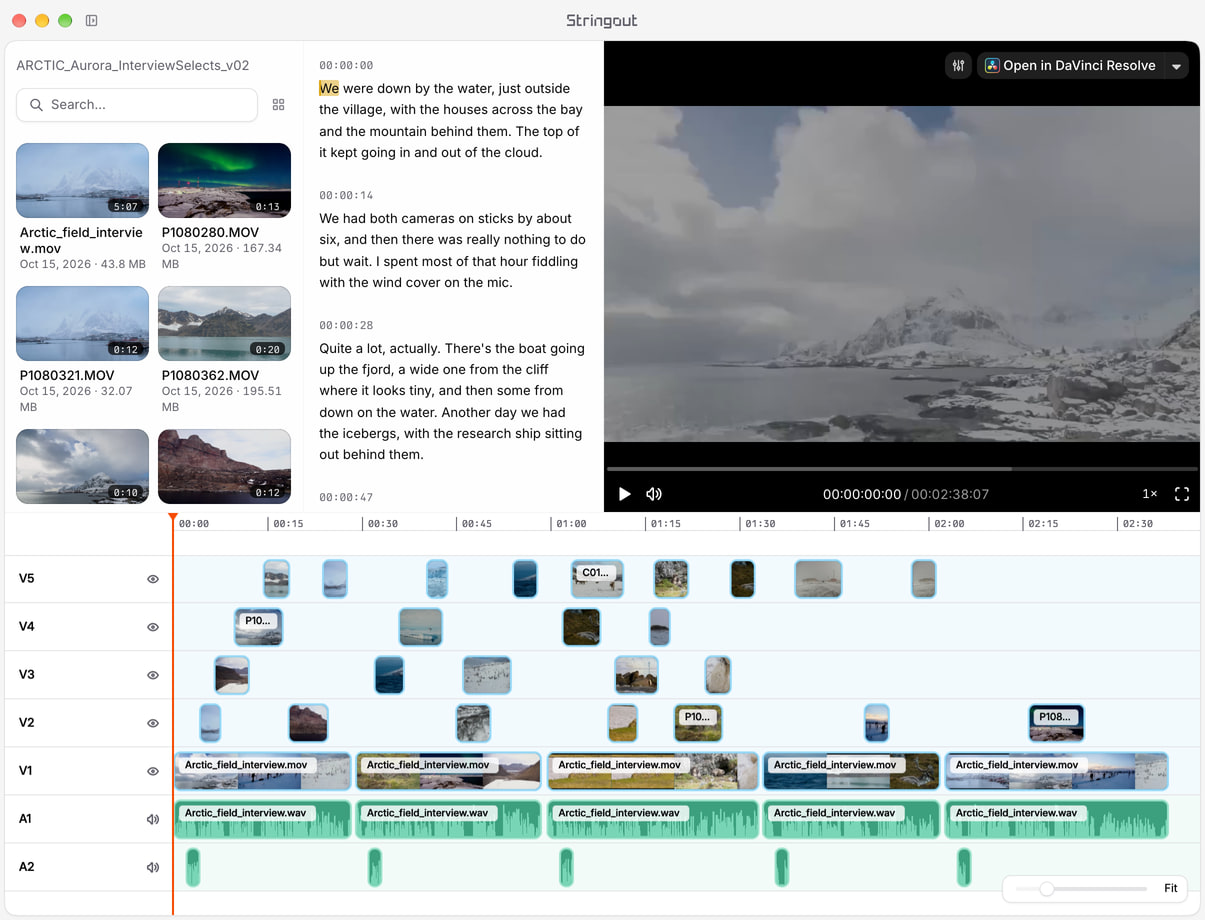Image resolution: width=1205 pixels, height=920 pixels.
Task: Select the last short audio clip on A2
Action: point(964,867)
